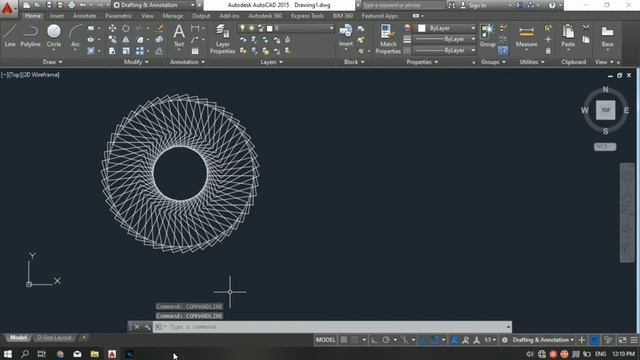Choose the Move tool in Modify
Image resolution: width=640 pixels, height=360 pixels.
[x=112, y=28]
